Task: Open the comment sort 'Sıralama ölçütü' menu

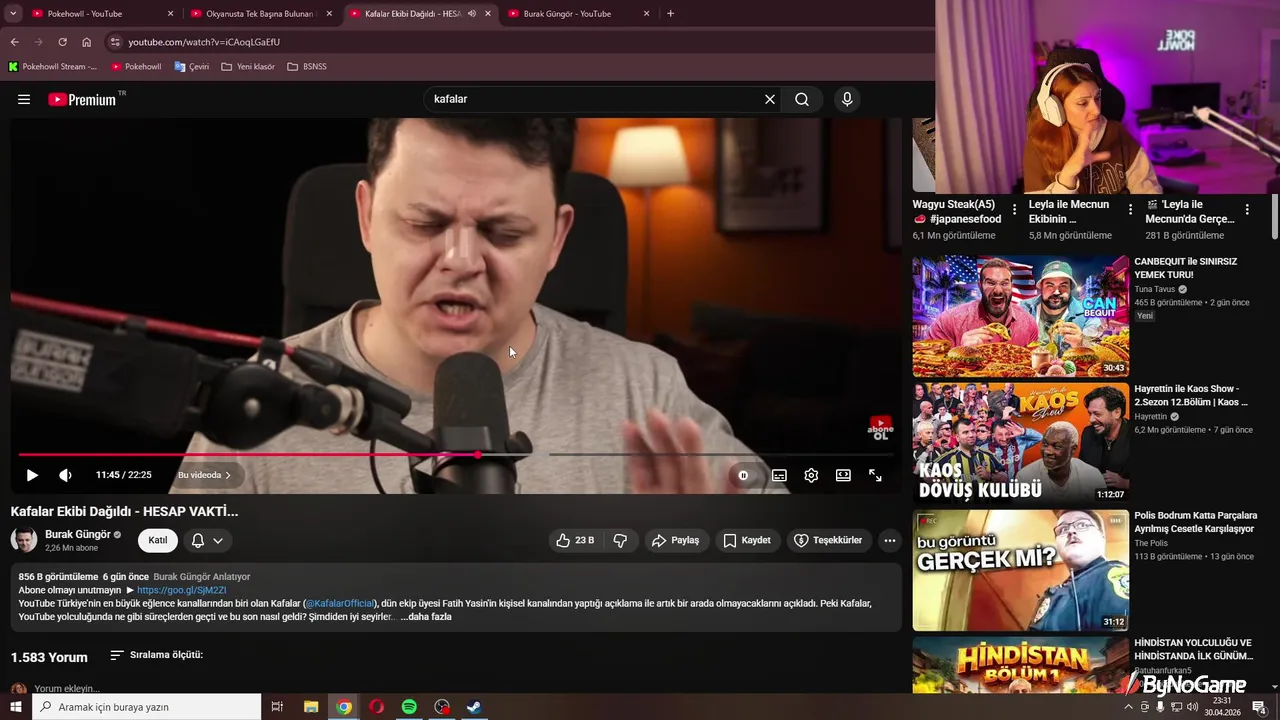Action: point(157,655)
